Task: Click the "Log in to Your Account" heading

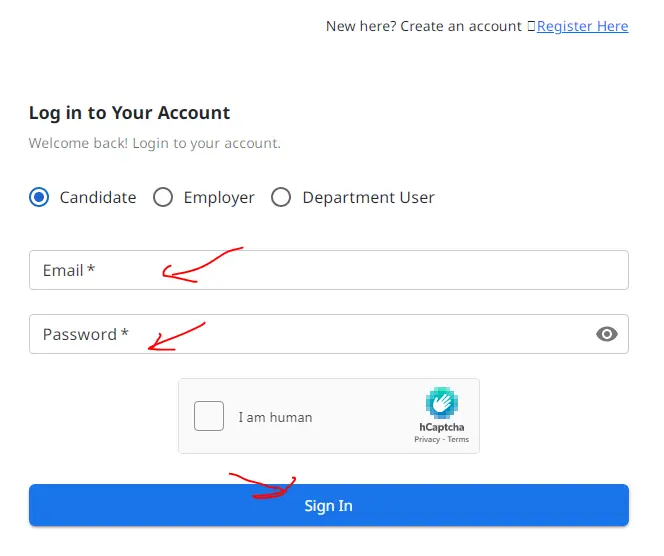Action: click(x=130, y=113)
